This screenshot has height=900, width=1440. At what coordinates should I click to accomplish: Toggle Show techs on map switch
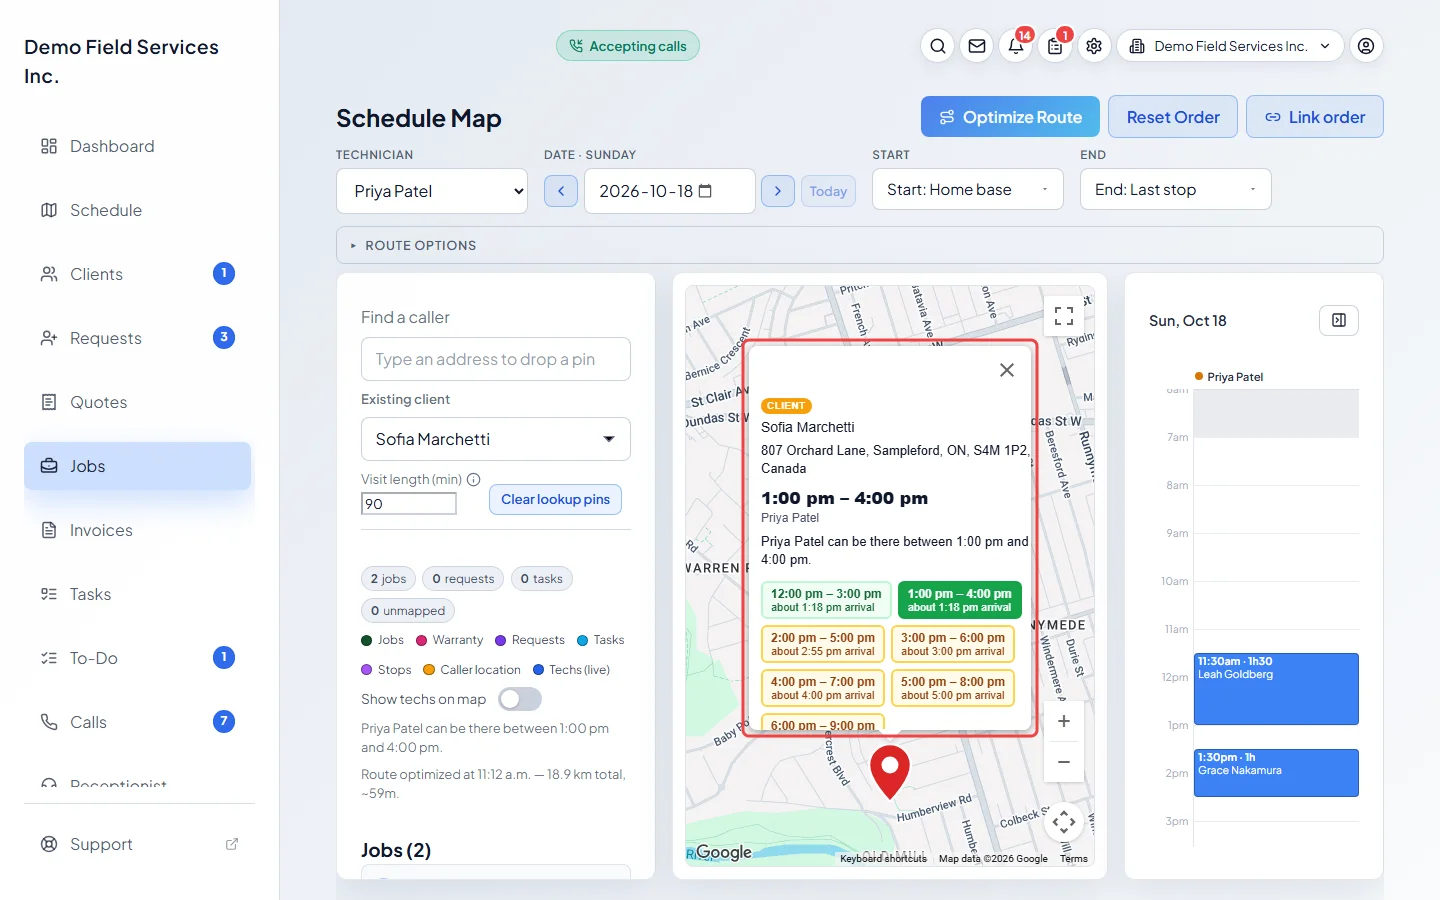point(520,699)
